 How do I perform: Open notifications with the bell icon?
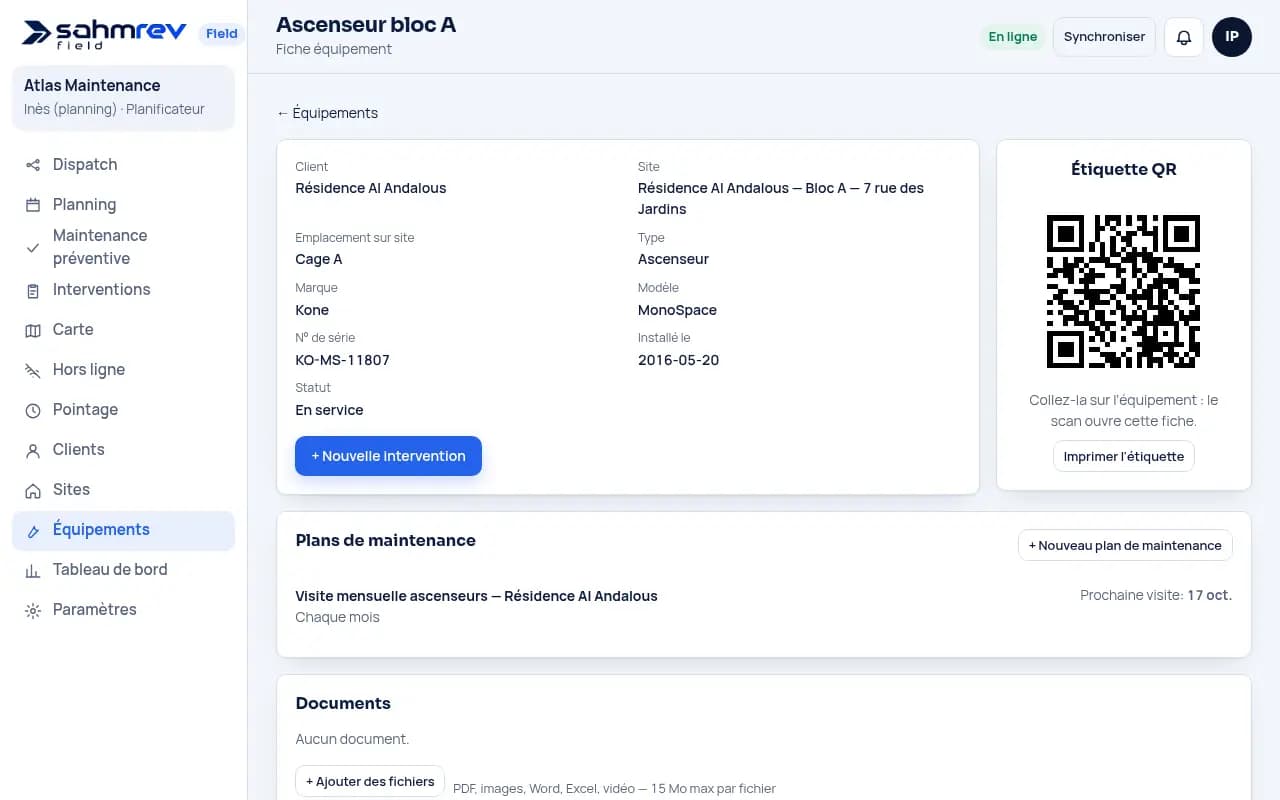(x=1184, y=37)
